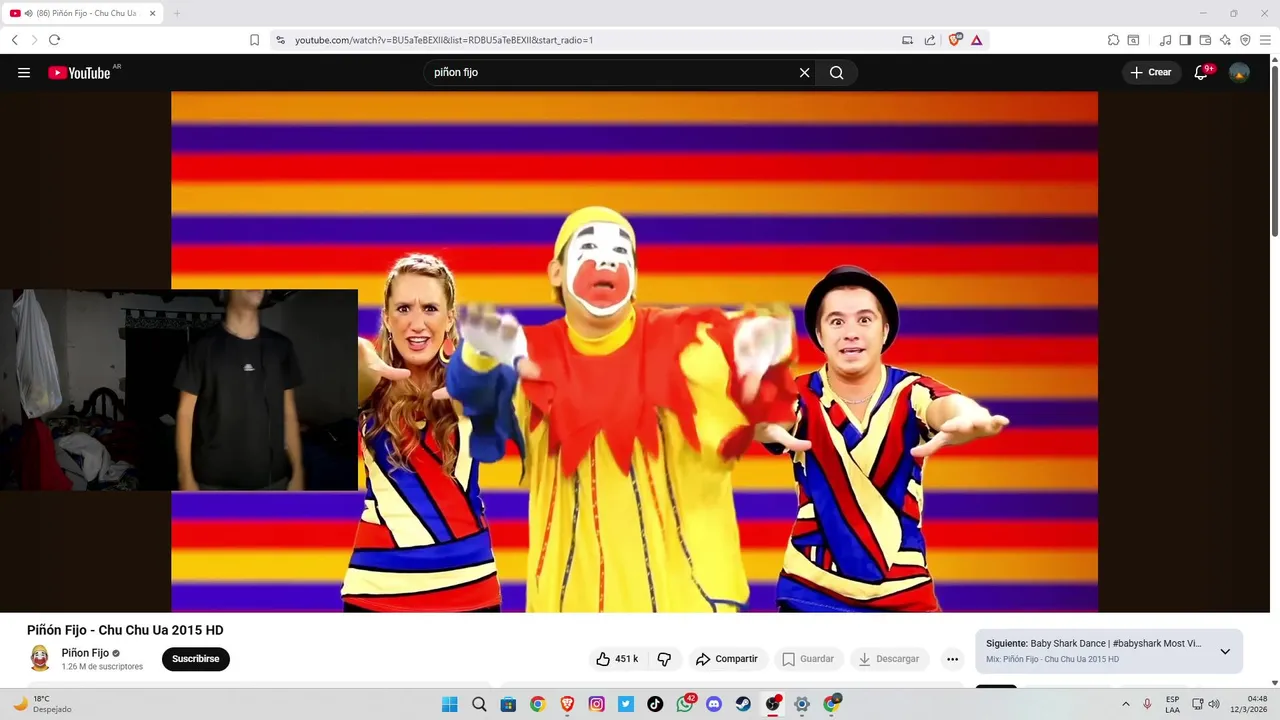Open the cast/install app icon in address bar
This screenshot has width=1280, height=720.
click(x=907, y=40)
